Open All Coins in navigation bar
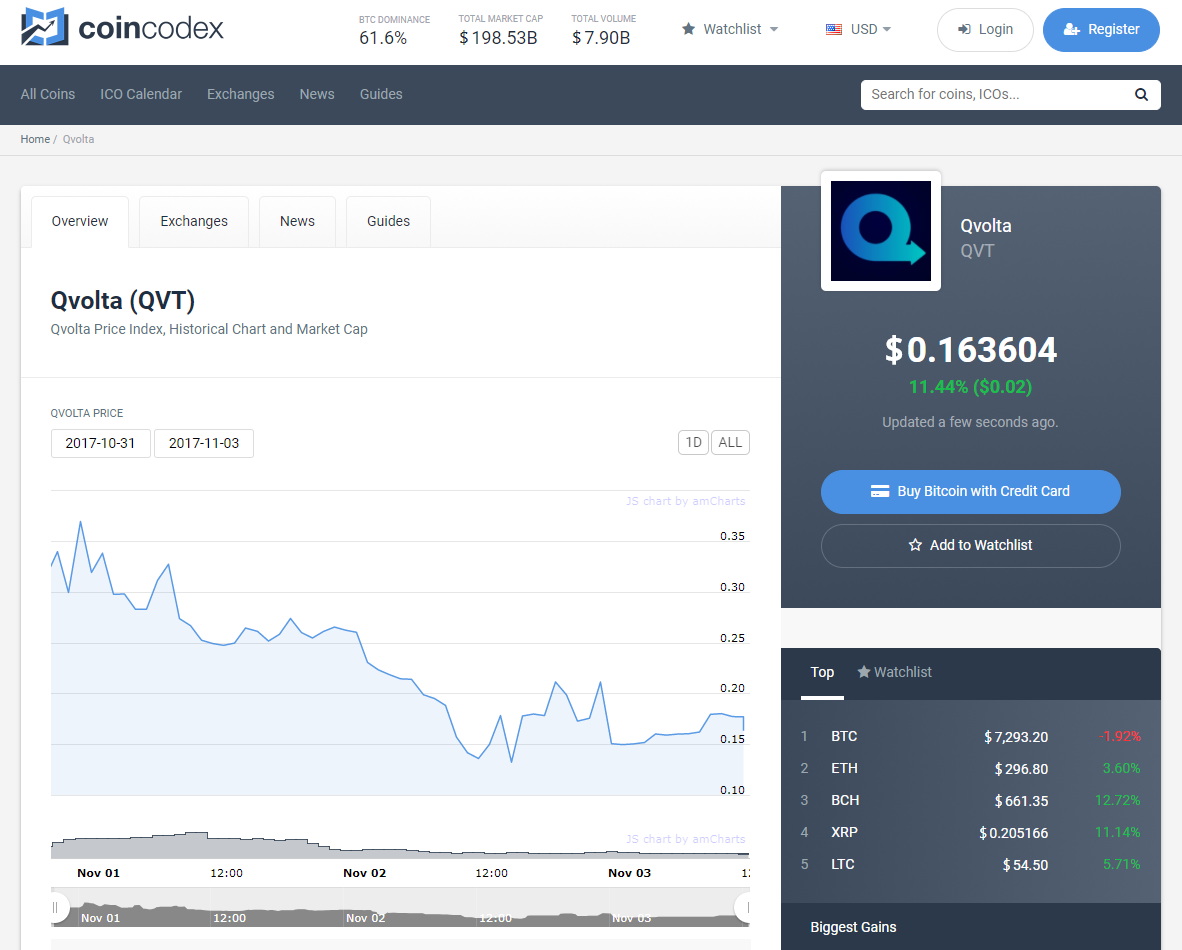The width and height of the screenshot is (1182, 950). coord(47,94)
